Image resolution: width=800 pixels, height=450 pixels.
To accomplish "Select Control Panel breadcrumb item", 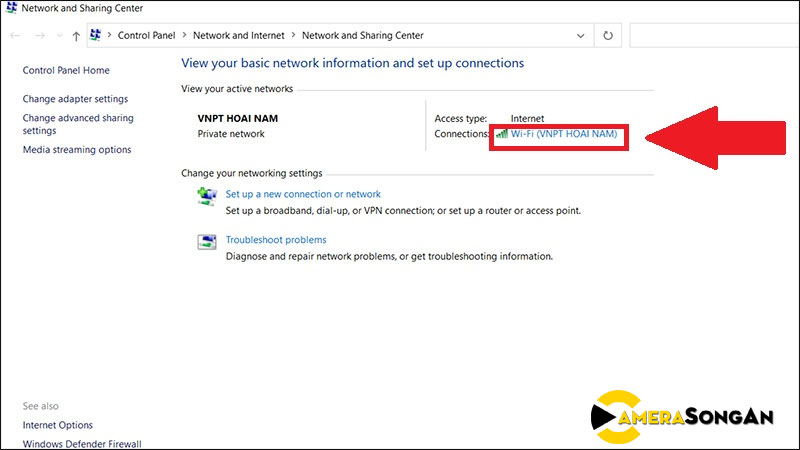I will point(146,35).
